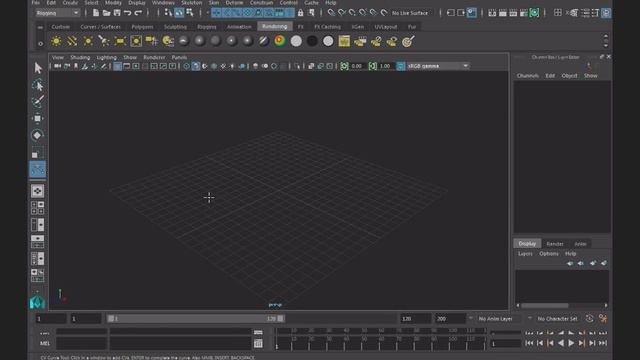This screenshot has width=640, height=360.
Task: Open the Rigging menu set dropdown
Action: pyautogui.click(x=57, y=13)
